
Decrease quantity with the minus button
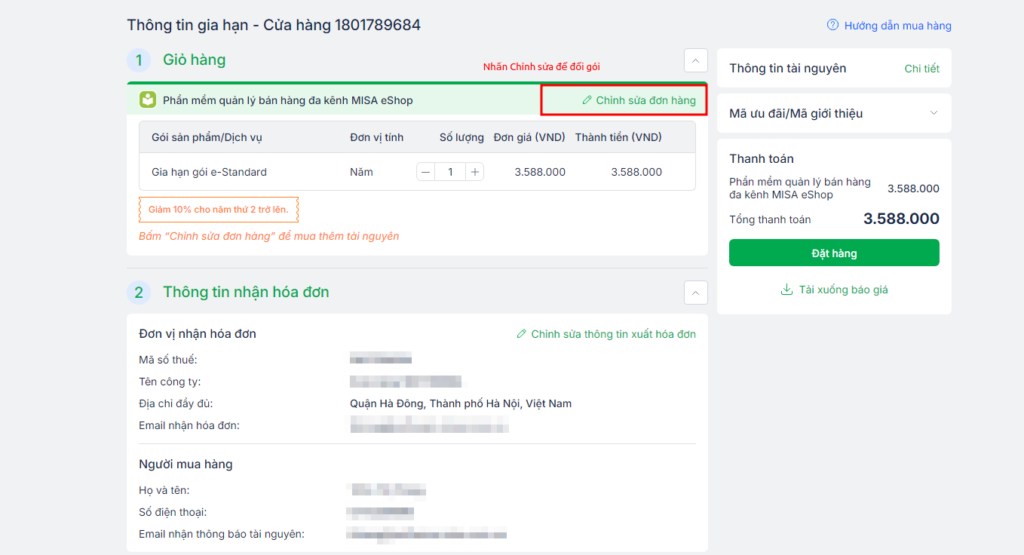[x=426, y=172]
